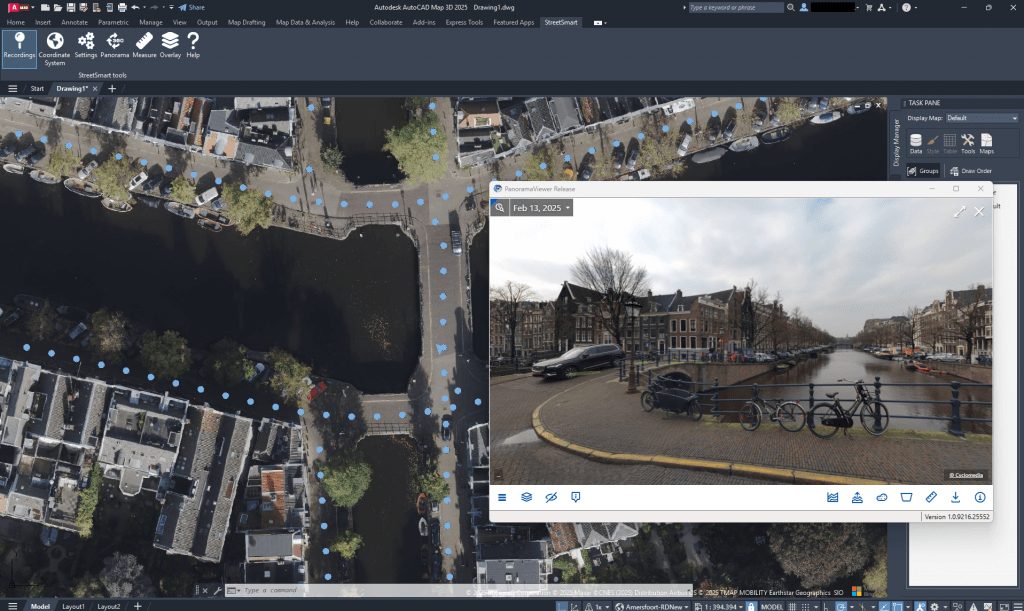The width and height of the screenshot is (1024, 611).
Task: Open the elevation chart icon in PanoramaViewer
Action: (832, 497)
